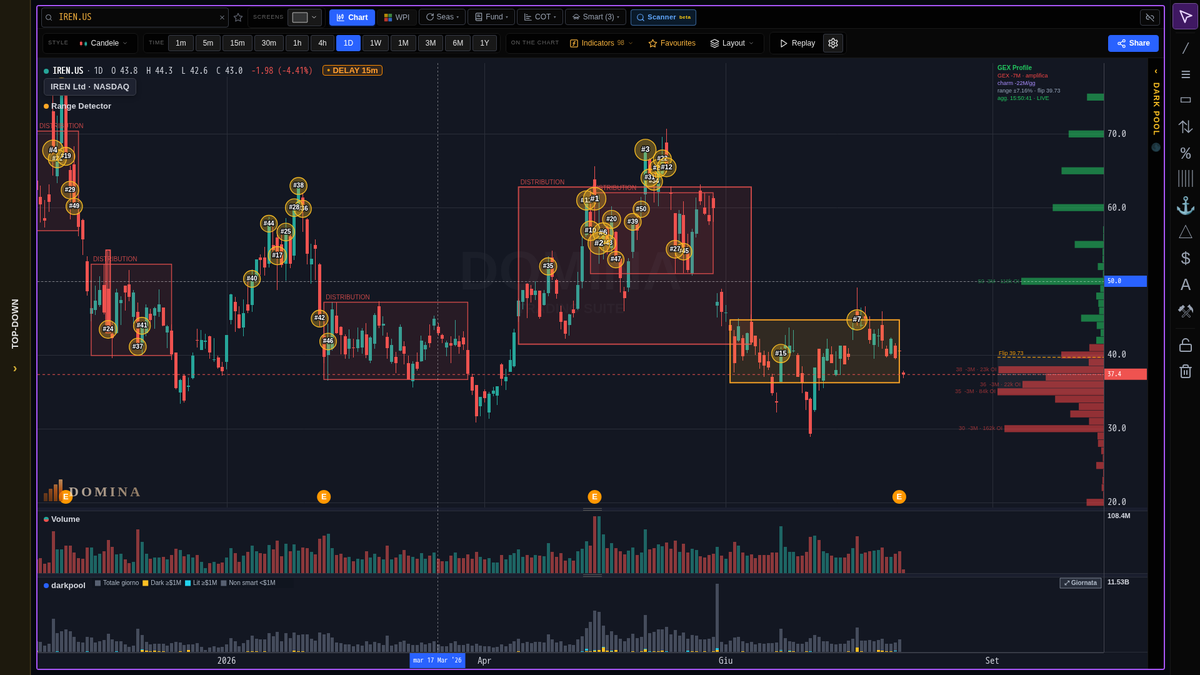Open the Indicators 98 dropdown
This screenshot has width=1200, height=675.
pyautogui.click(x=600, y=43)
